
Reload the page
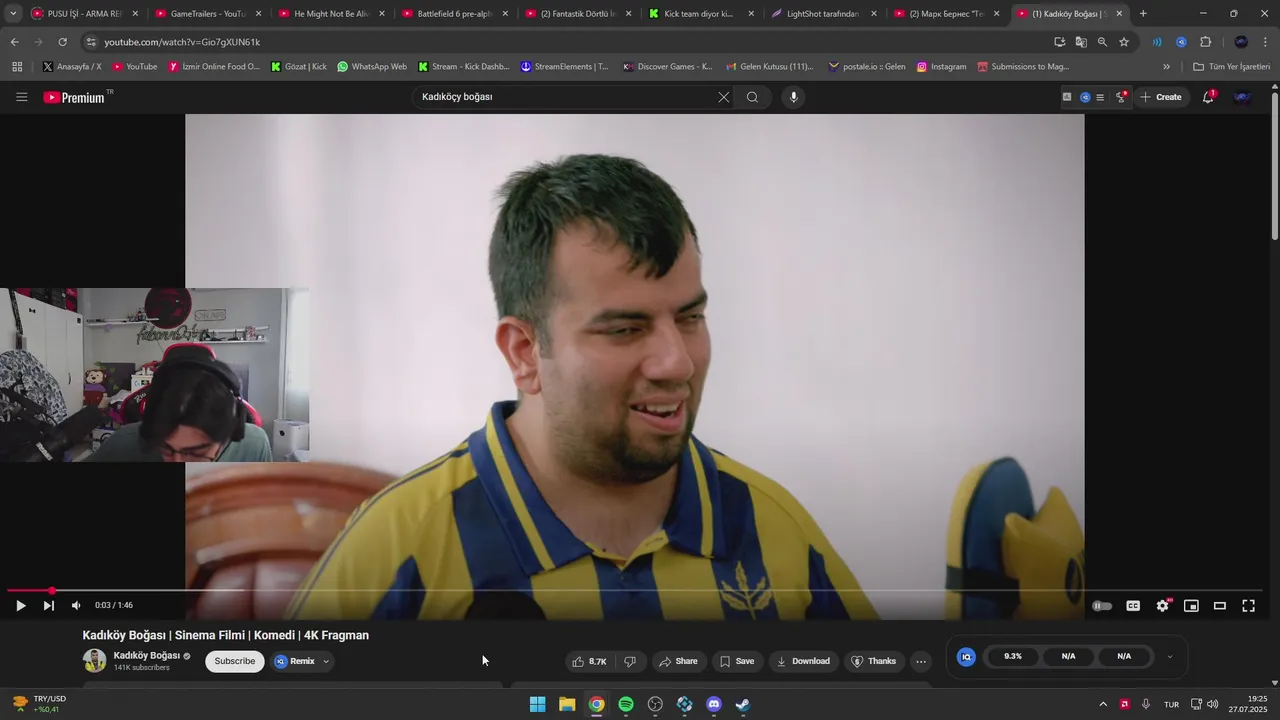62,42
